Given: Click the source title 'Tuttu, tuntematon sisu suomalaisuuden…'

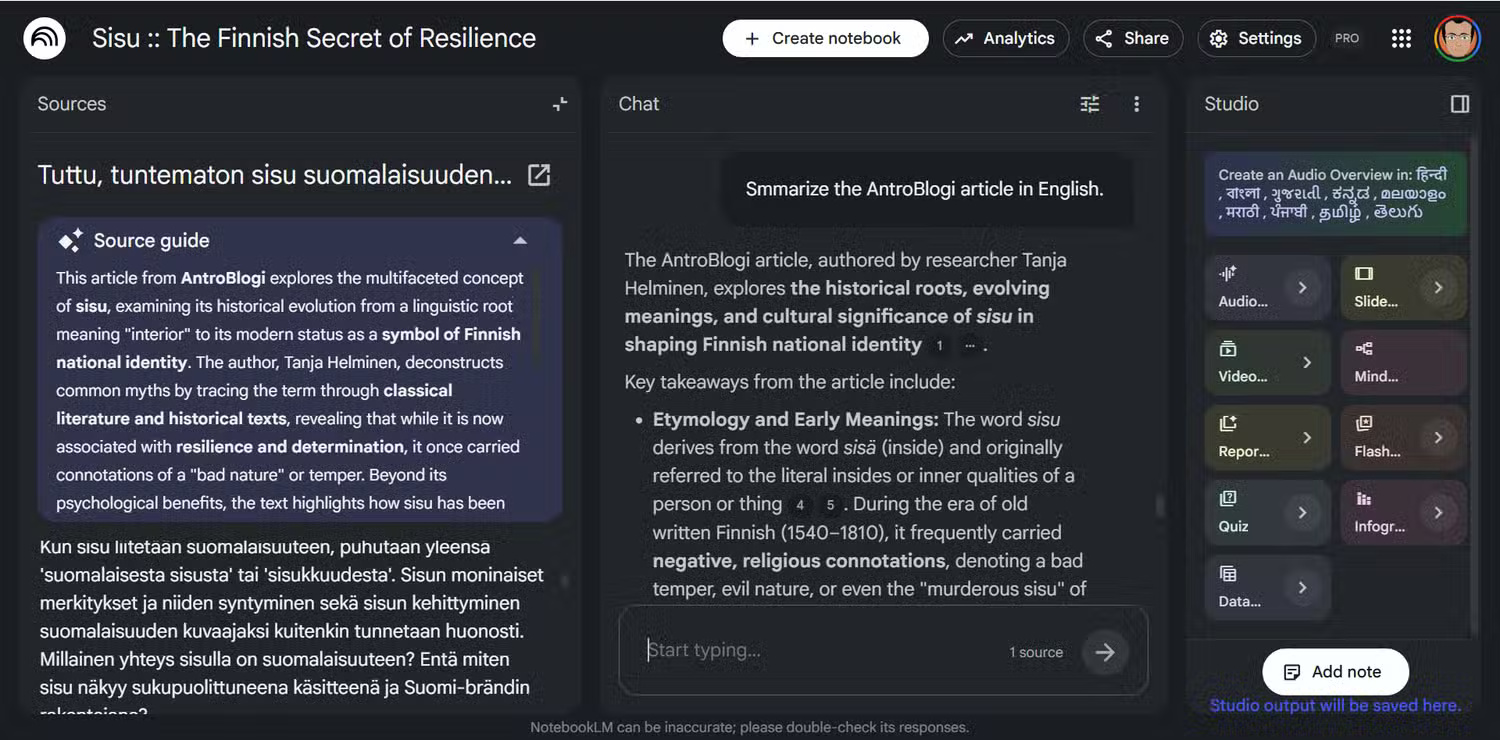Looking at the screenshot, I should coord(275,175).
